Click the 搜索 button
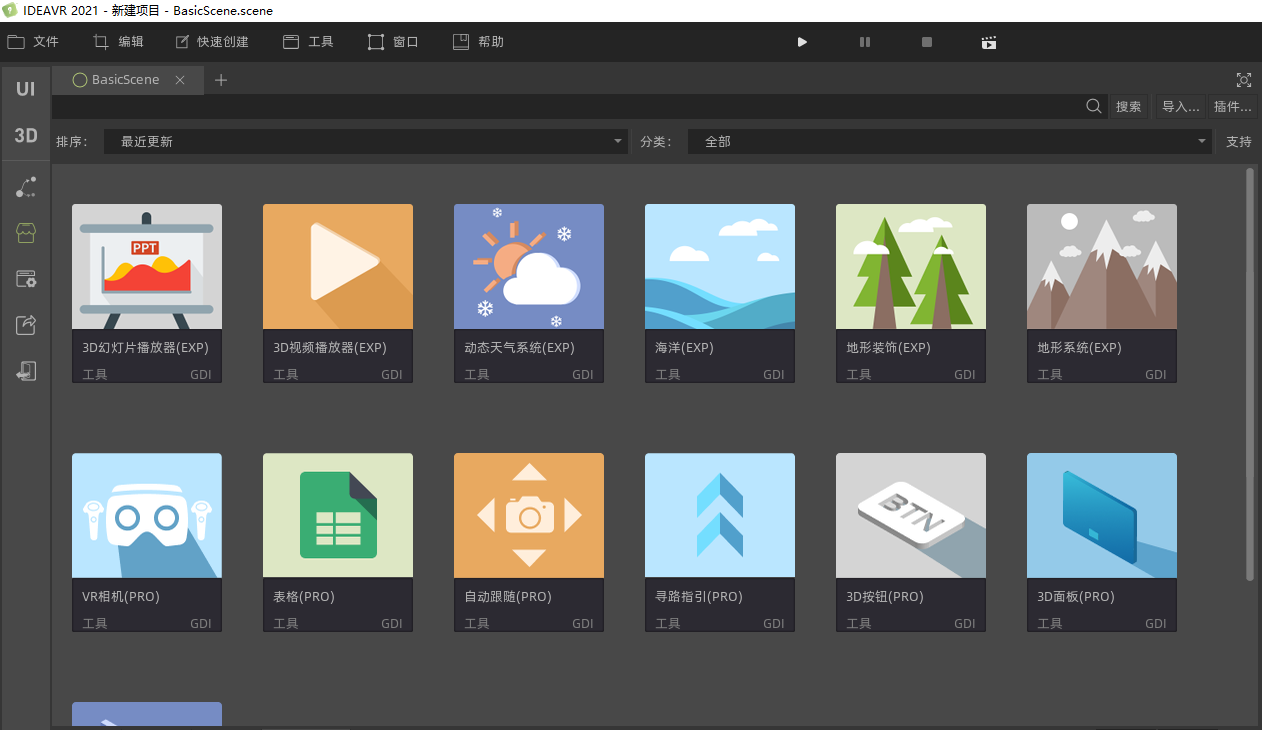This screenshot has height=730, width=1262. click(1128, 107)
